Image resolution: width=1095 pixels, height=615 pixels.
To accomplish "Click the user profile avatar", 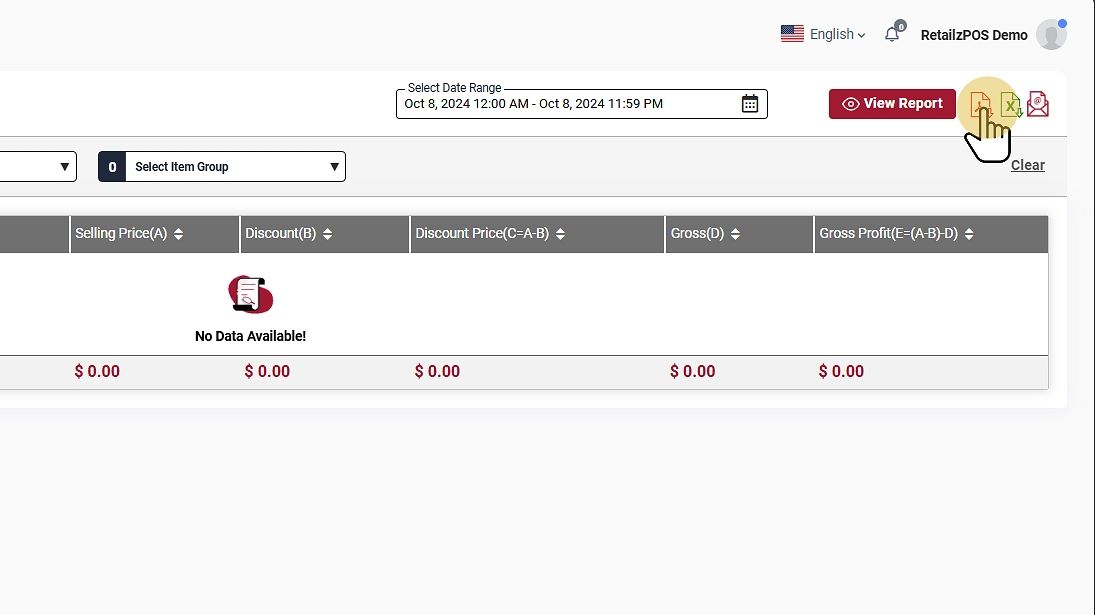I will (x=1051, y=35).
